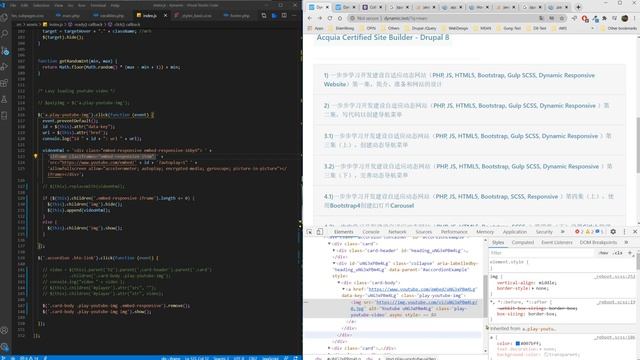640x360 pixels.
Task: Close the index.js editor tab
Action: pos(165,16)
